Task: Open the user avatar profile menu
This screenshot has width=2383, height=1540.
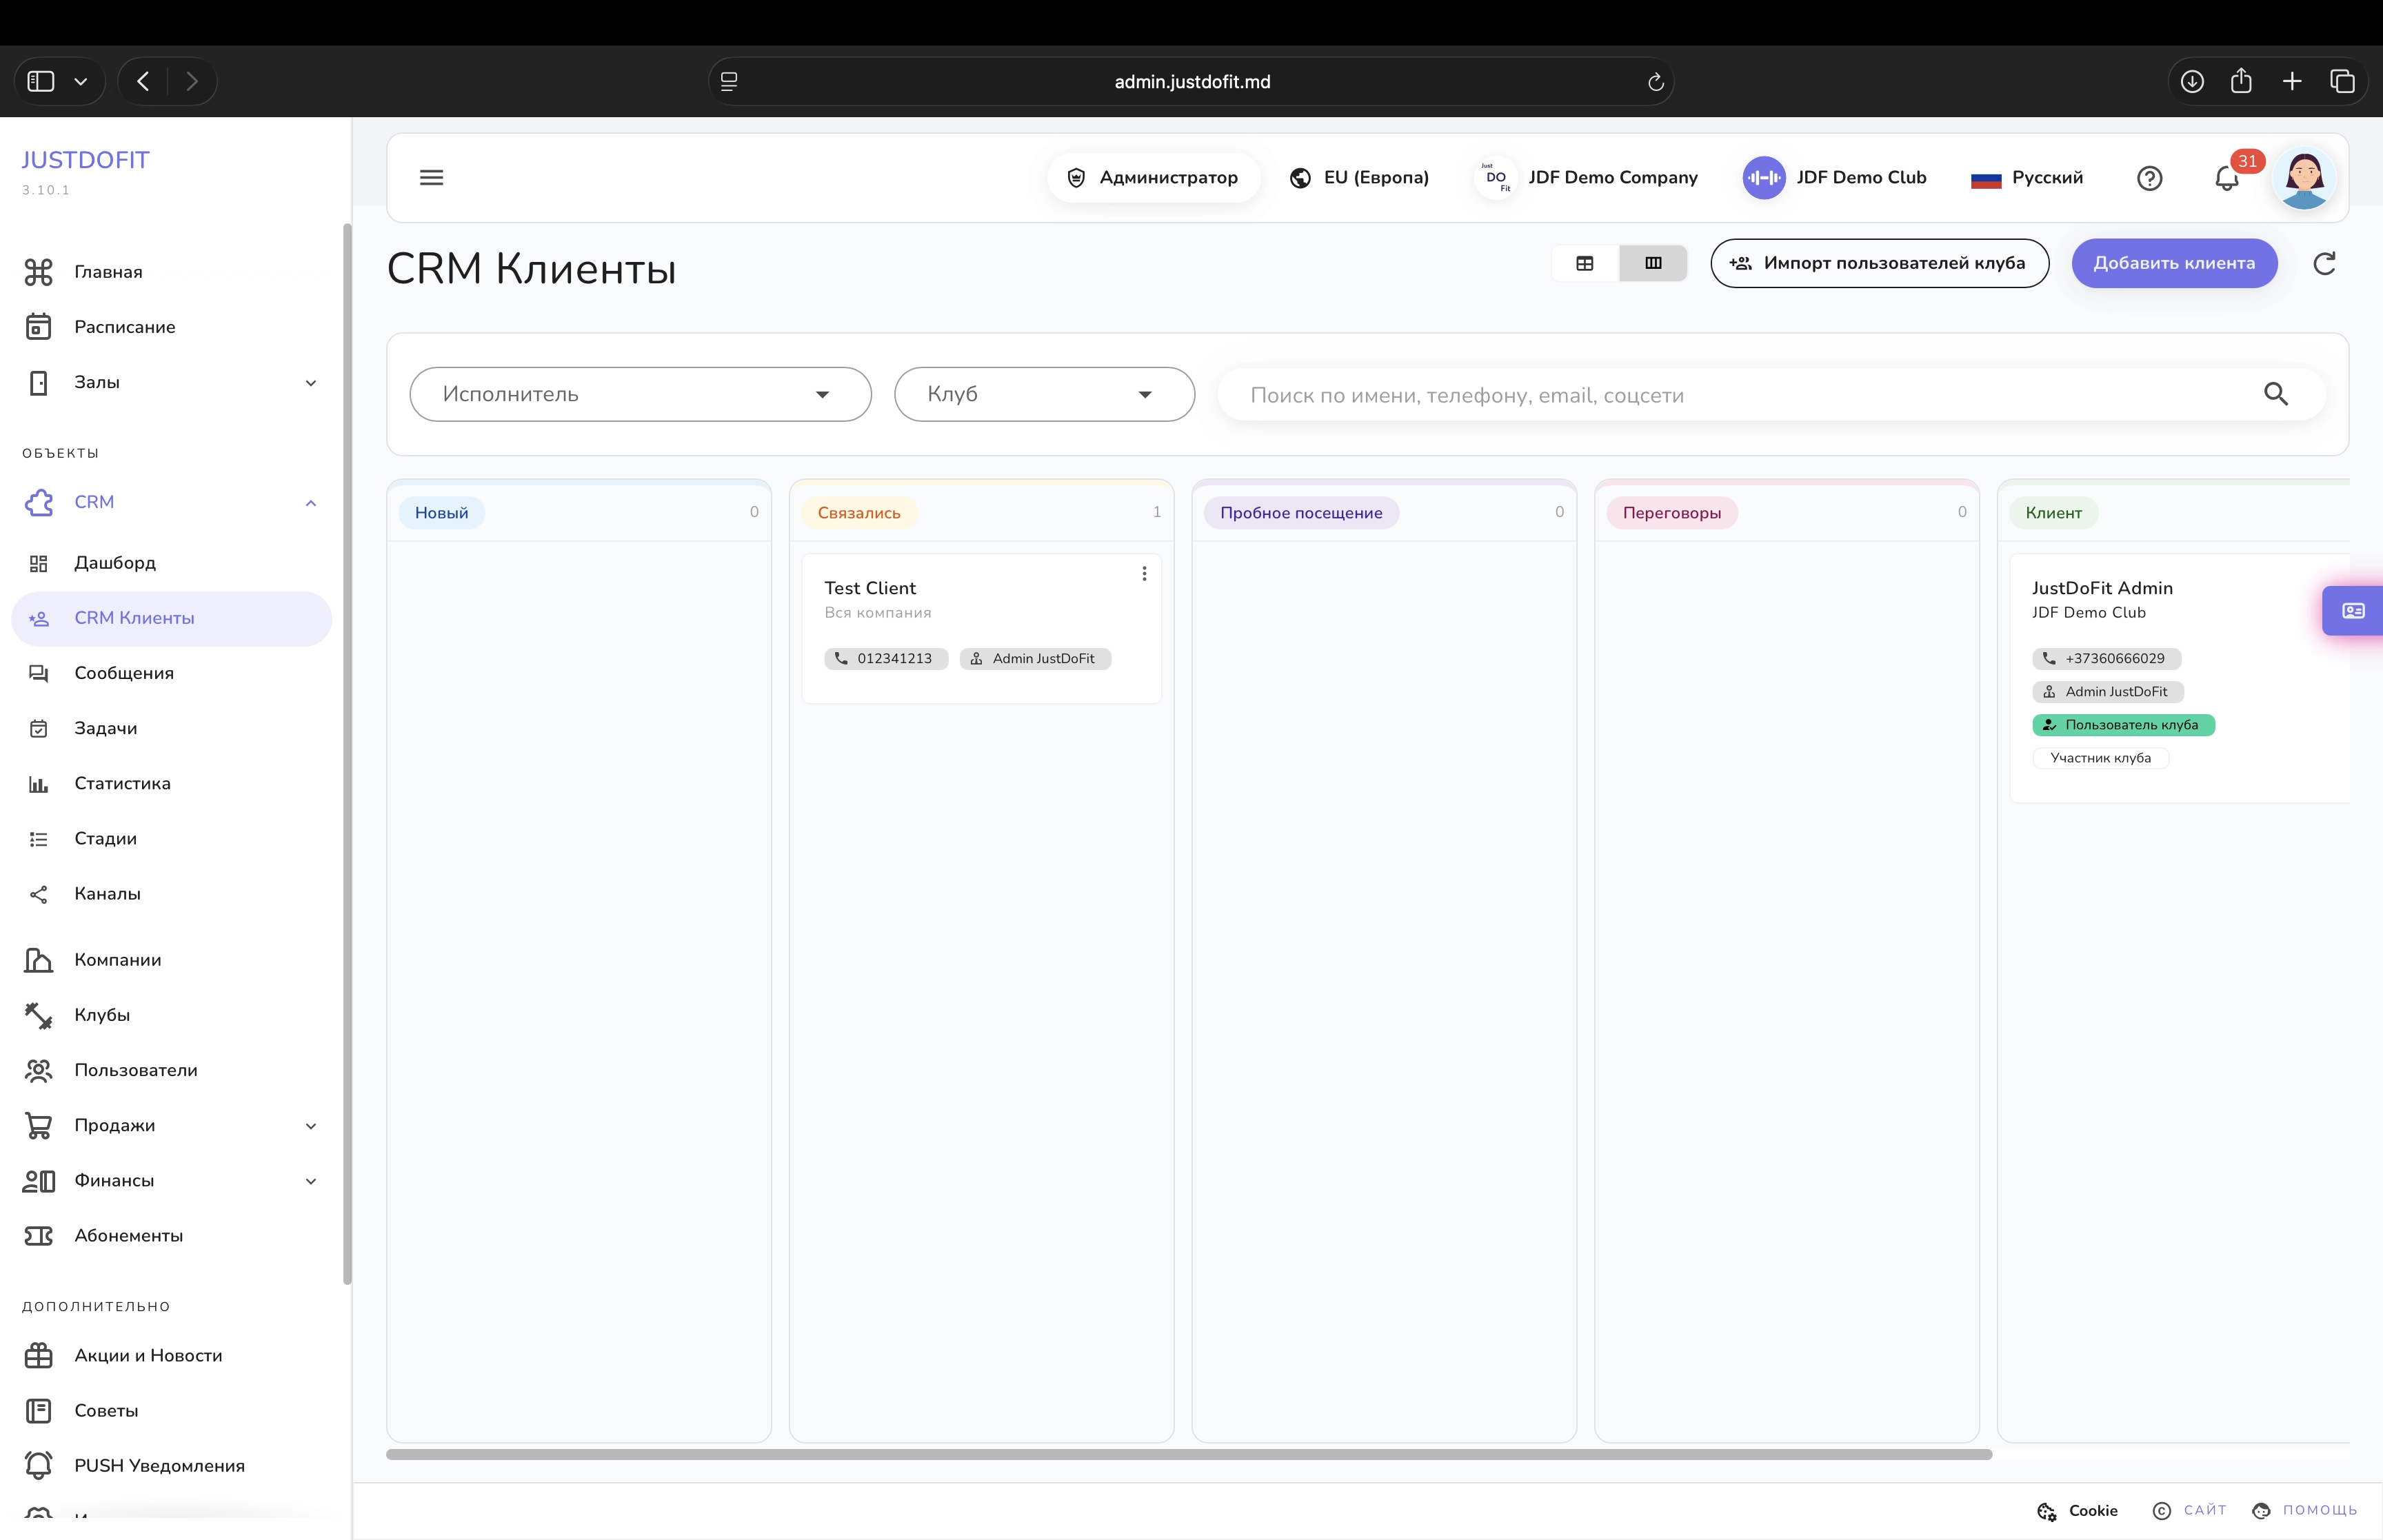Action: point(2304,178)
